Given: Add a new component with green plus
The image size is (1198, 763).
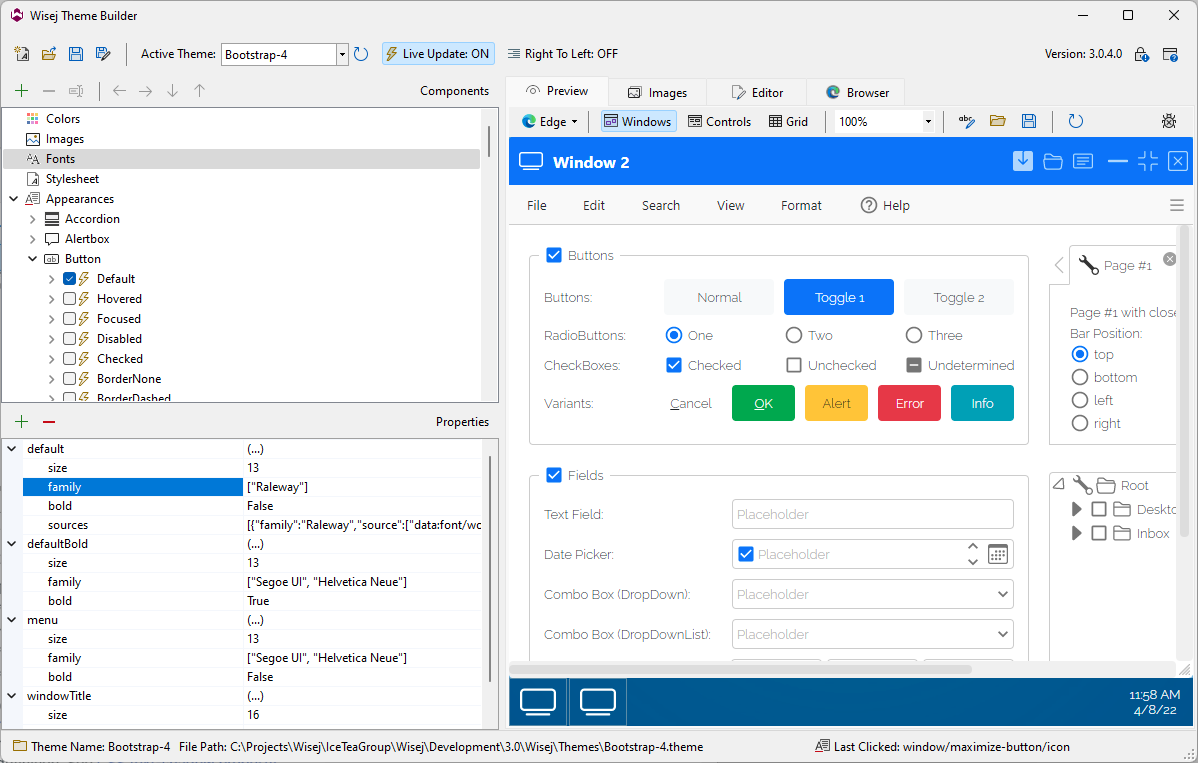Looking at the screenshot, I should (21, 91).
